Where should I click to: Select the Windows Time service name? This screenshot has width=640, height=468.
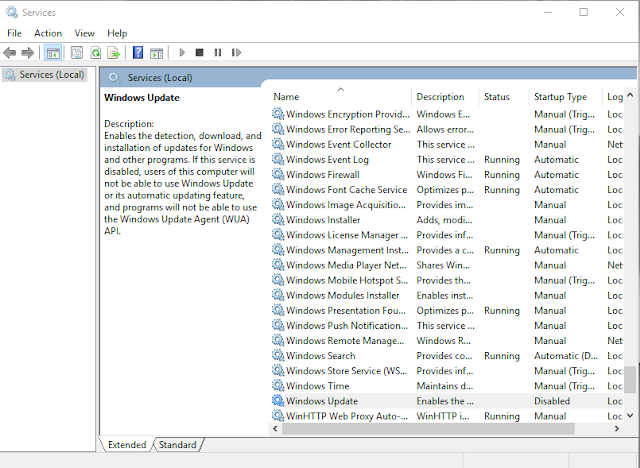click(x=318, y=386)
